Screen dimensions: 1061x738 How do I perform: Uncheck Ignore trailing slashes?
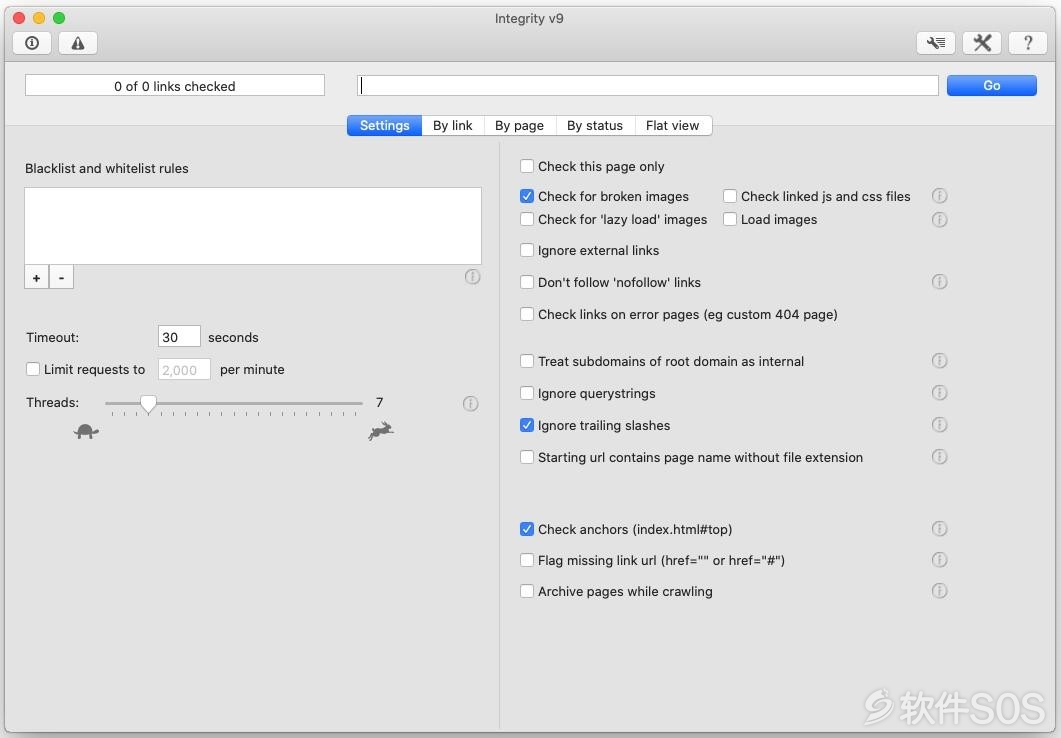pyautogui.click(x=526, y=425)
